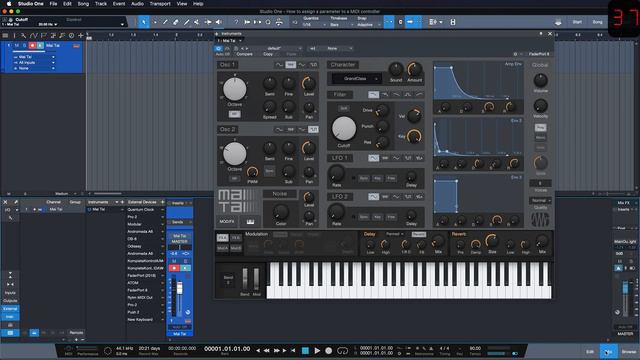Viewport: 640px width, 360px height.
Task: Select the Listen speaker tool
Action: [219, 22]
